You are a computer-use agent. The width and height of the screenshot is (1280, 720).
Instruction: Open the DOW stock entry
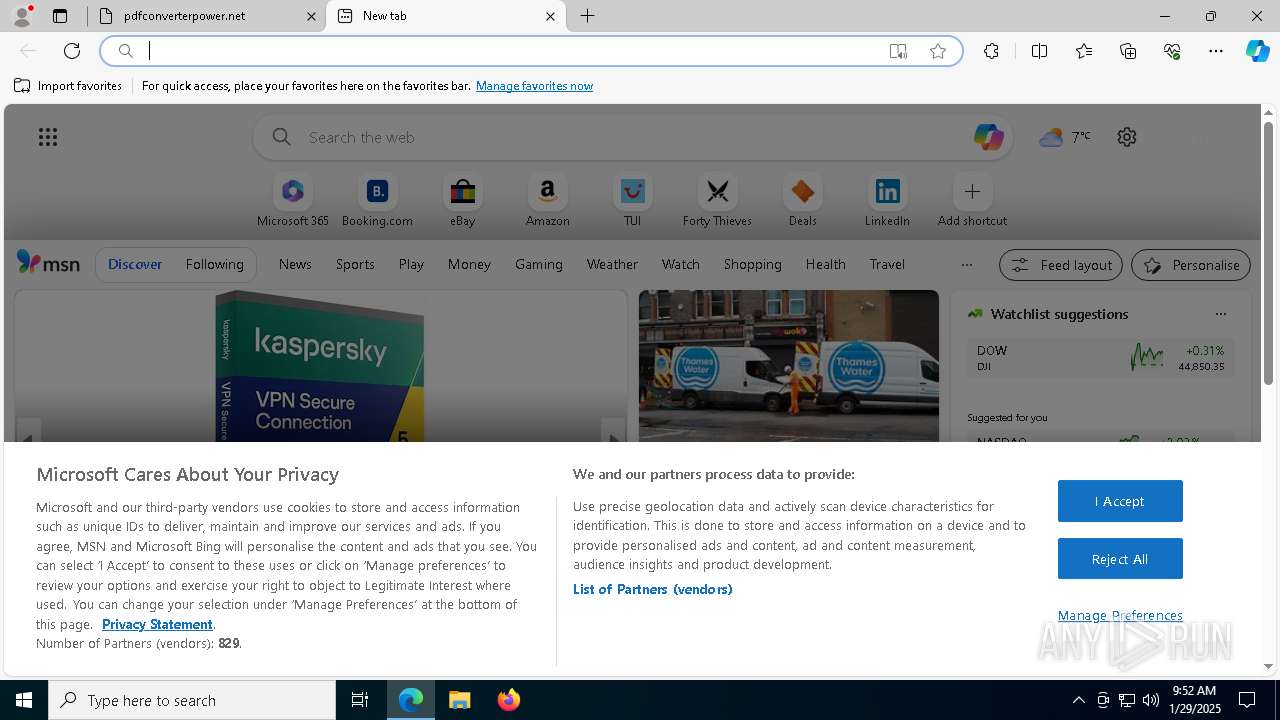pyautogui.click(x=1100, y=358)
